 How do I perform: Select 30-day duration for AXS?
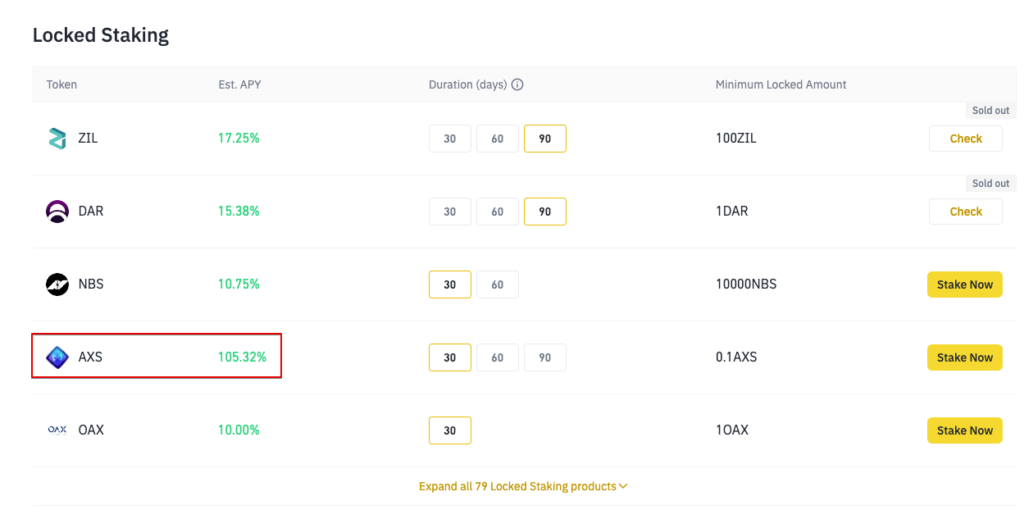(x=450, y=358)
